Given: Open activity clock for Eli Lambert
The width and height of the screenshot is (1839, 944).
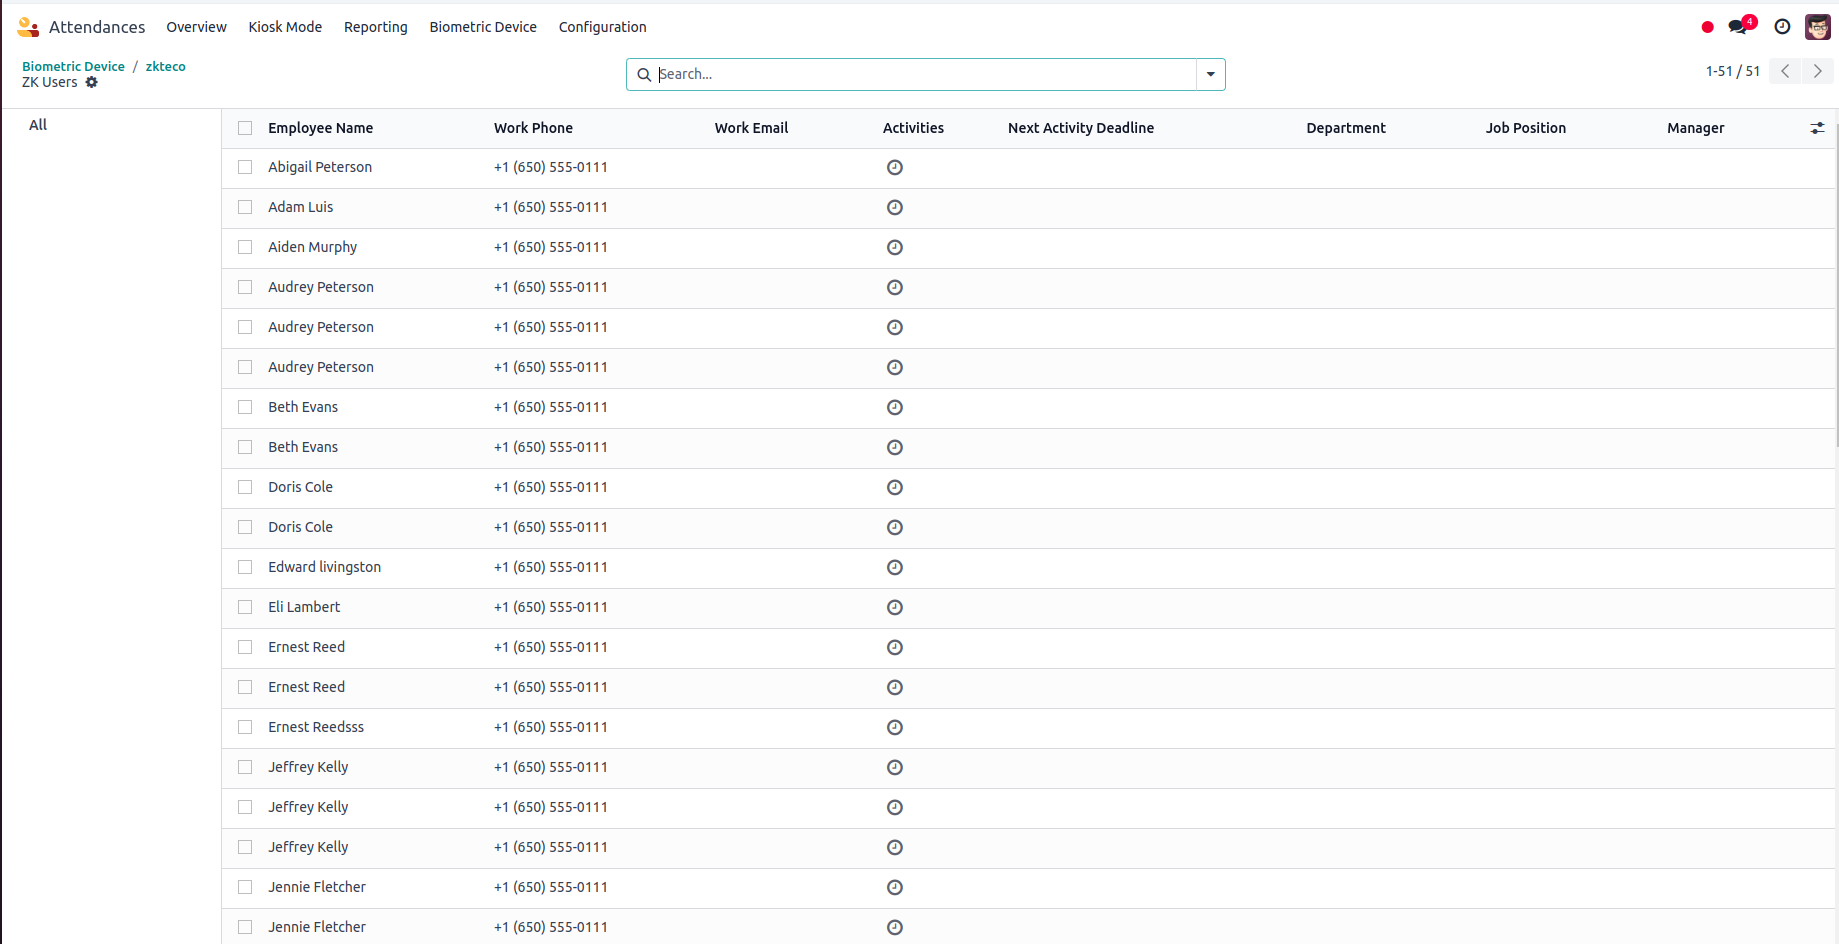Looking at the screenshot, I should 895,607.
